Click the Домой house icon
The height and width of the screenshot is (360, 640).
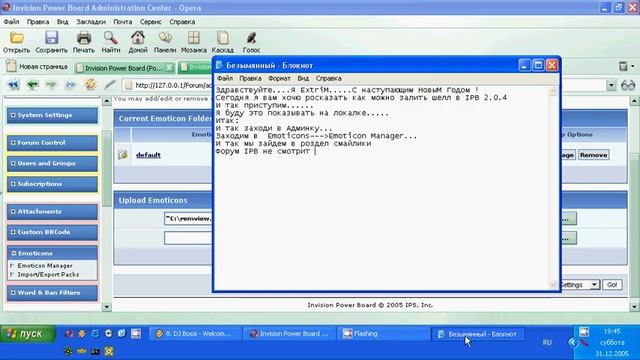point(138,38)
